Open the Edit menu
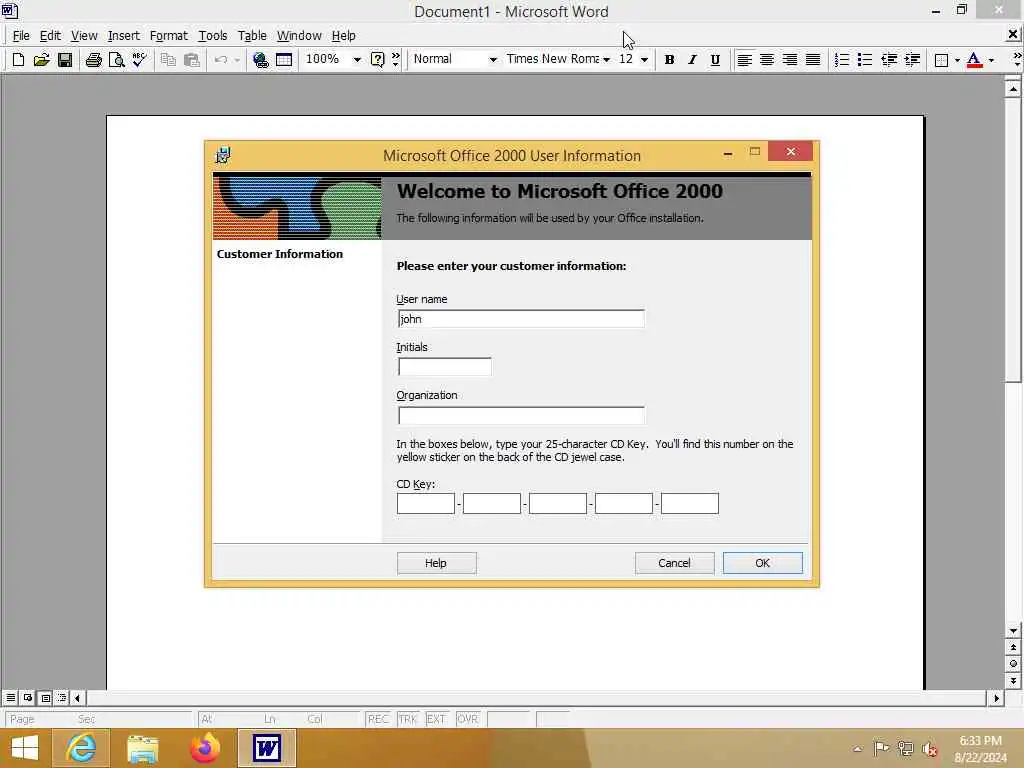The width and height of the screenshot is (1024, 768). point(50,36)
